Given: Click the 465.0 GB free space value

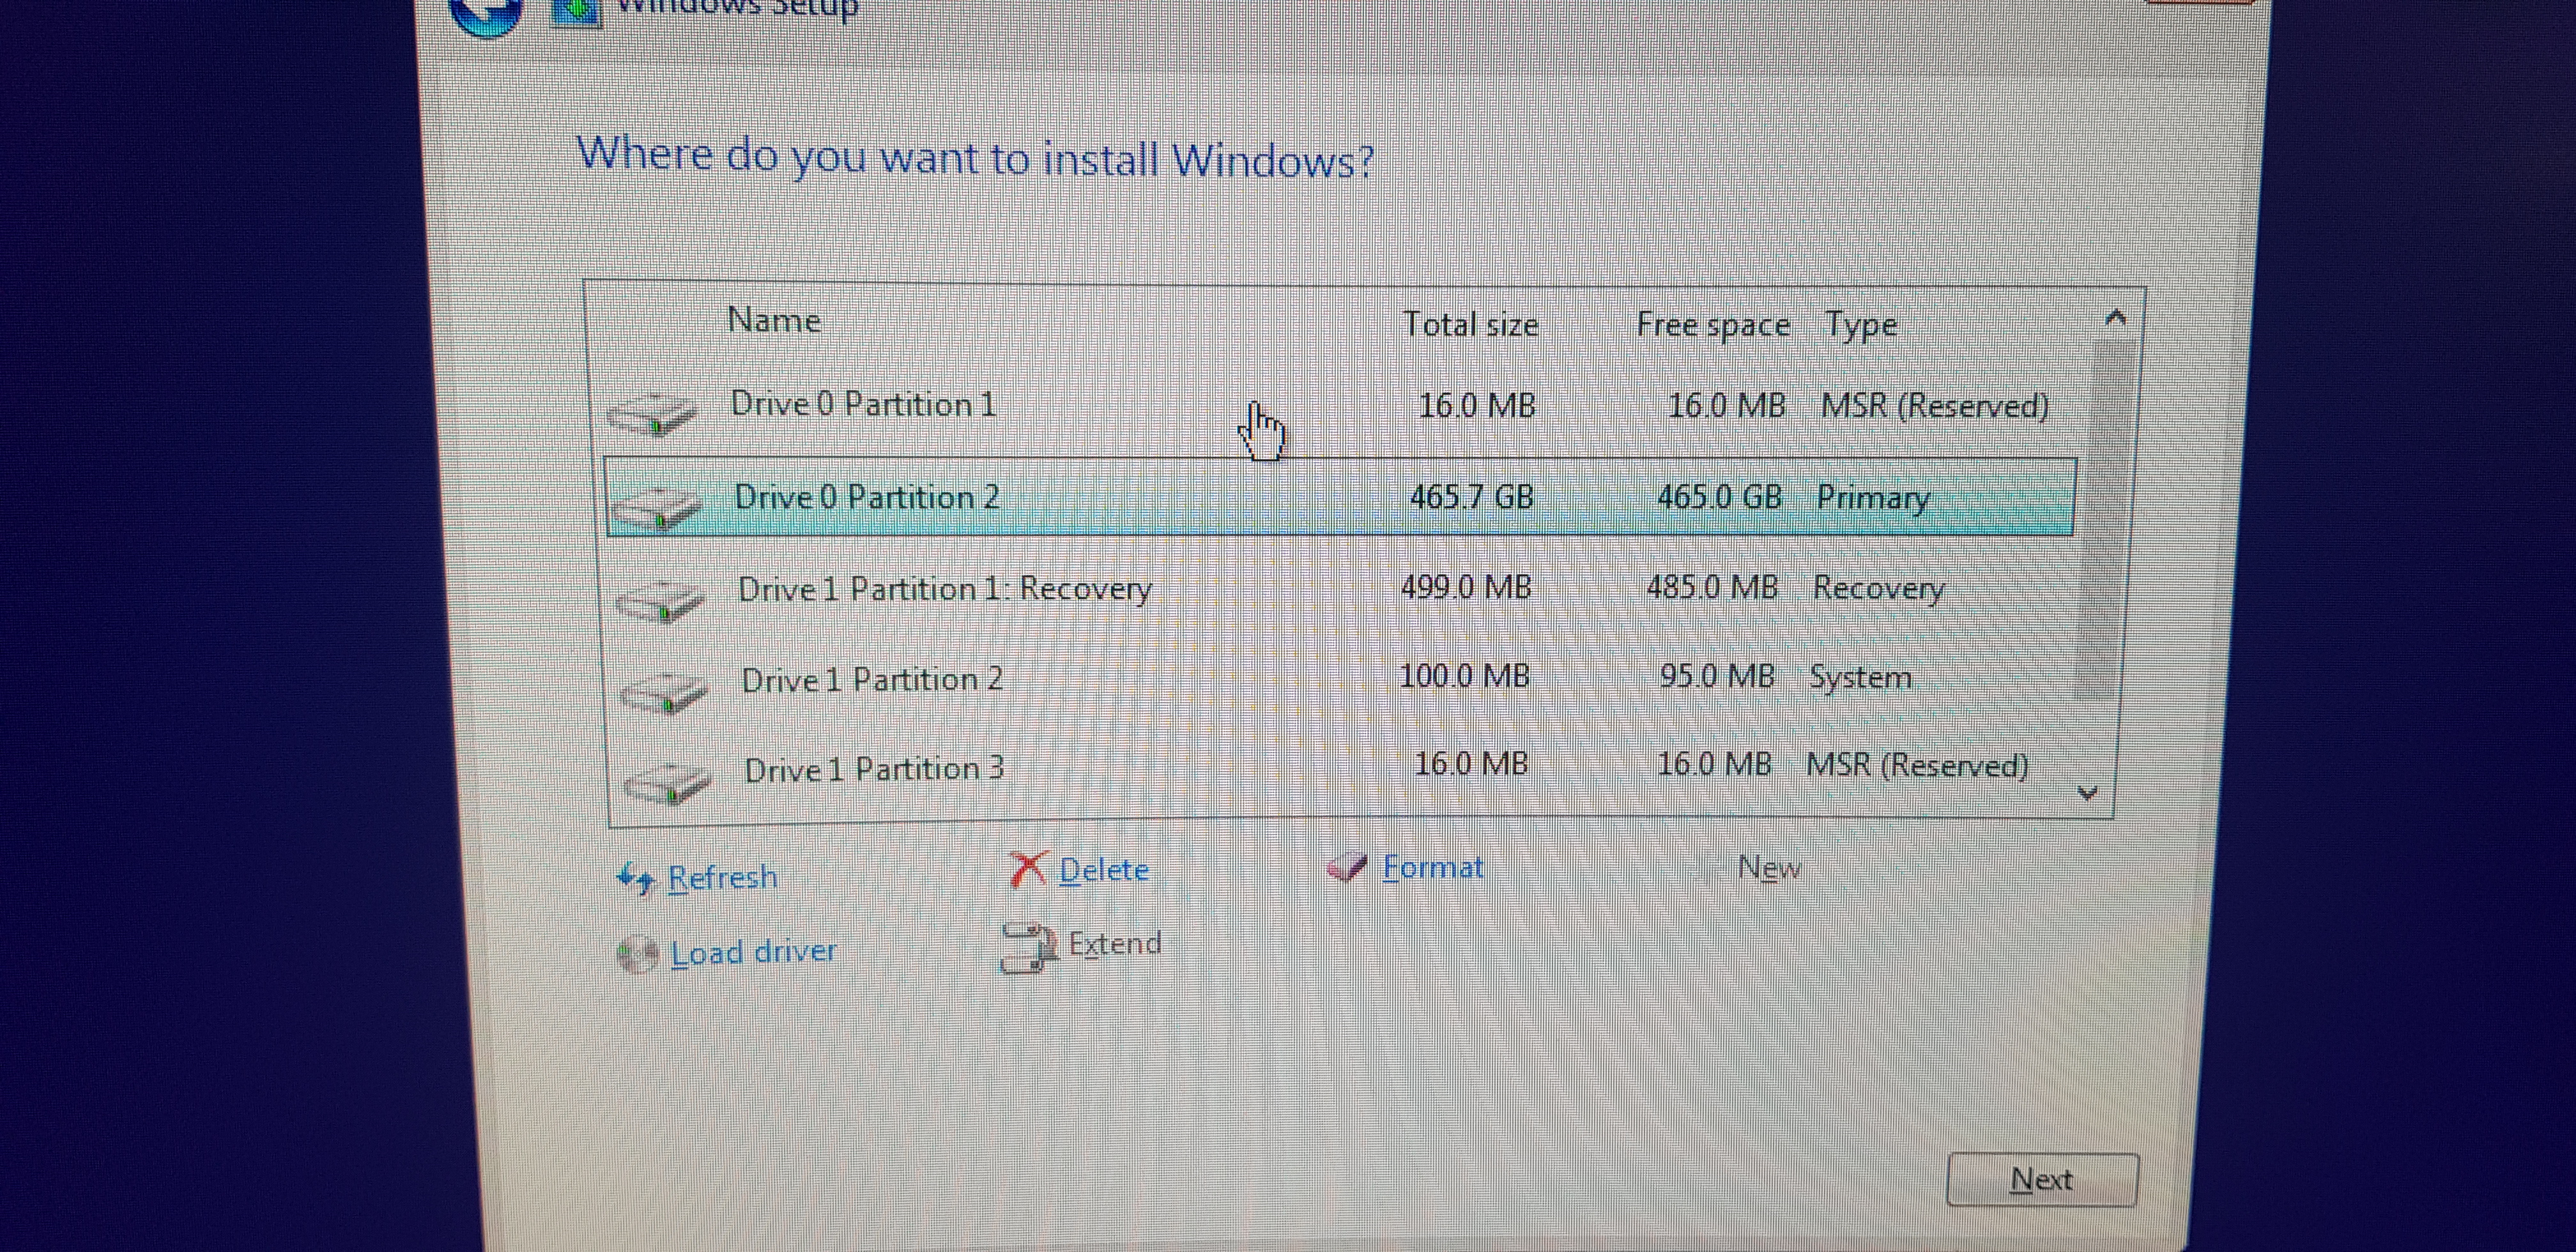Looking at the screenshot, I should coord(1719,497).
